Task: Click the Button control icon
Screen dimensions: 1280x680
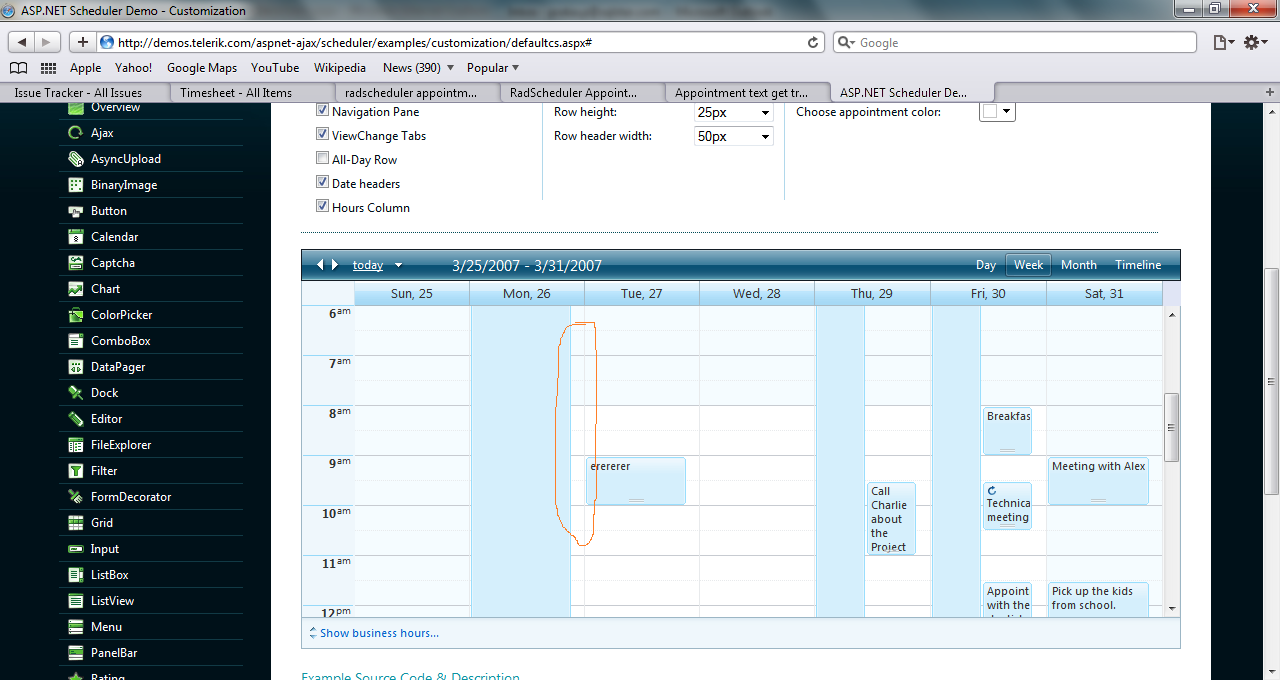Action: click(75, 211)
